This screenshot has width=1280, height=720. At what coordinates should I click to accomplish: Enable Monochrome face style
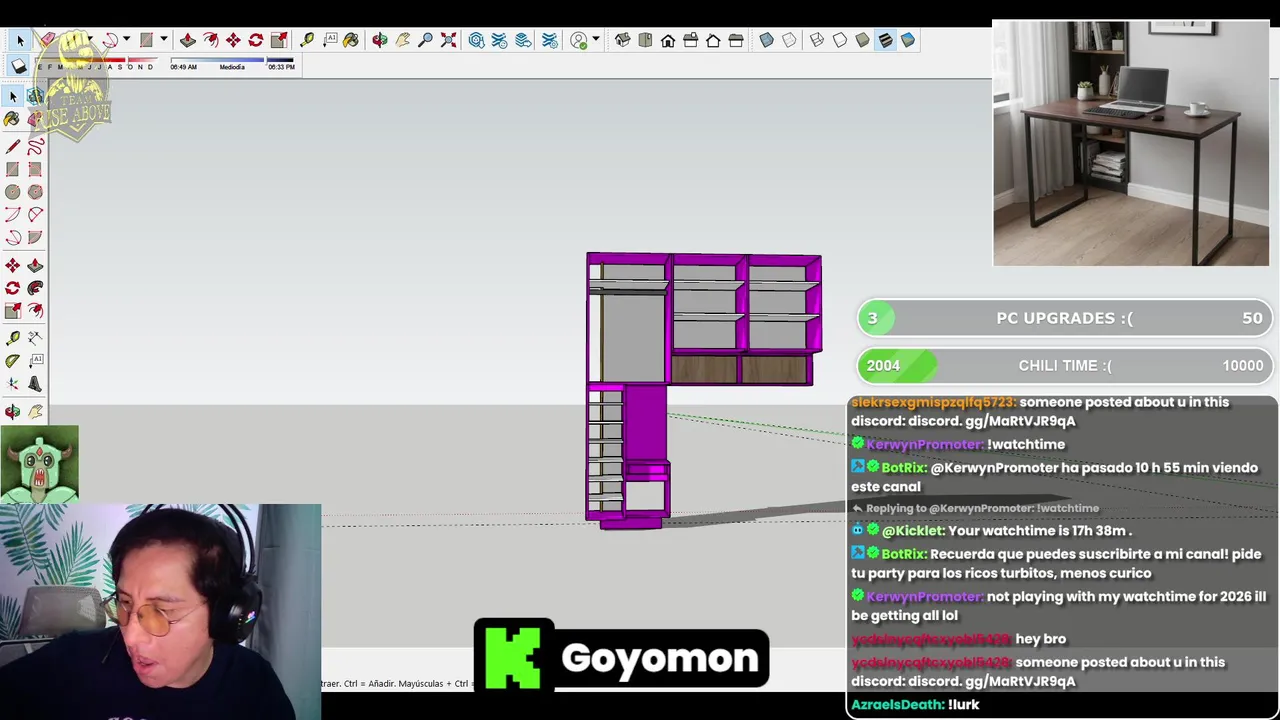click(908, 40)
